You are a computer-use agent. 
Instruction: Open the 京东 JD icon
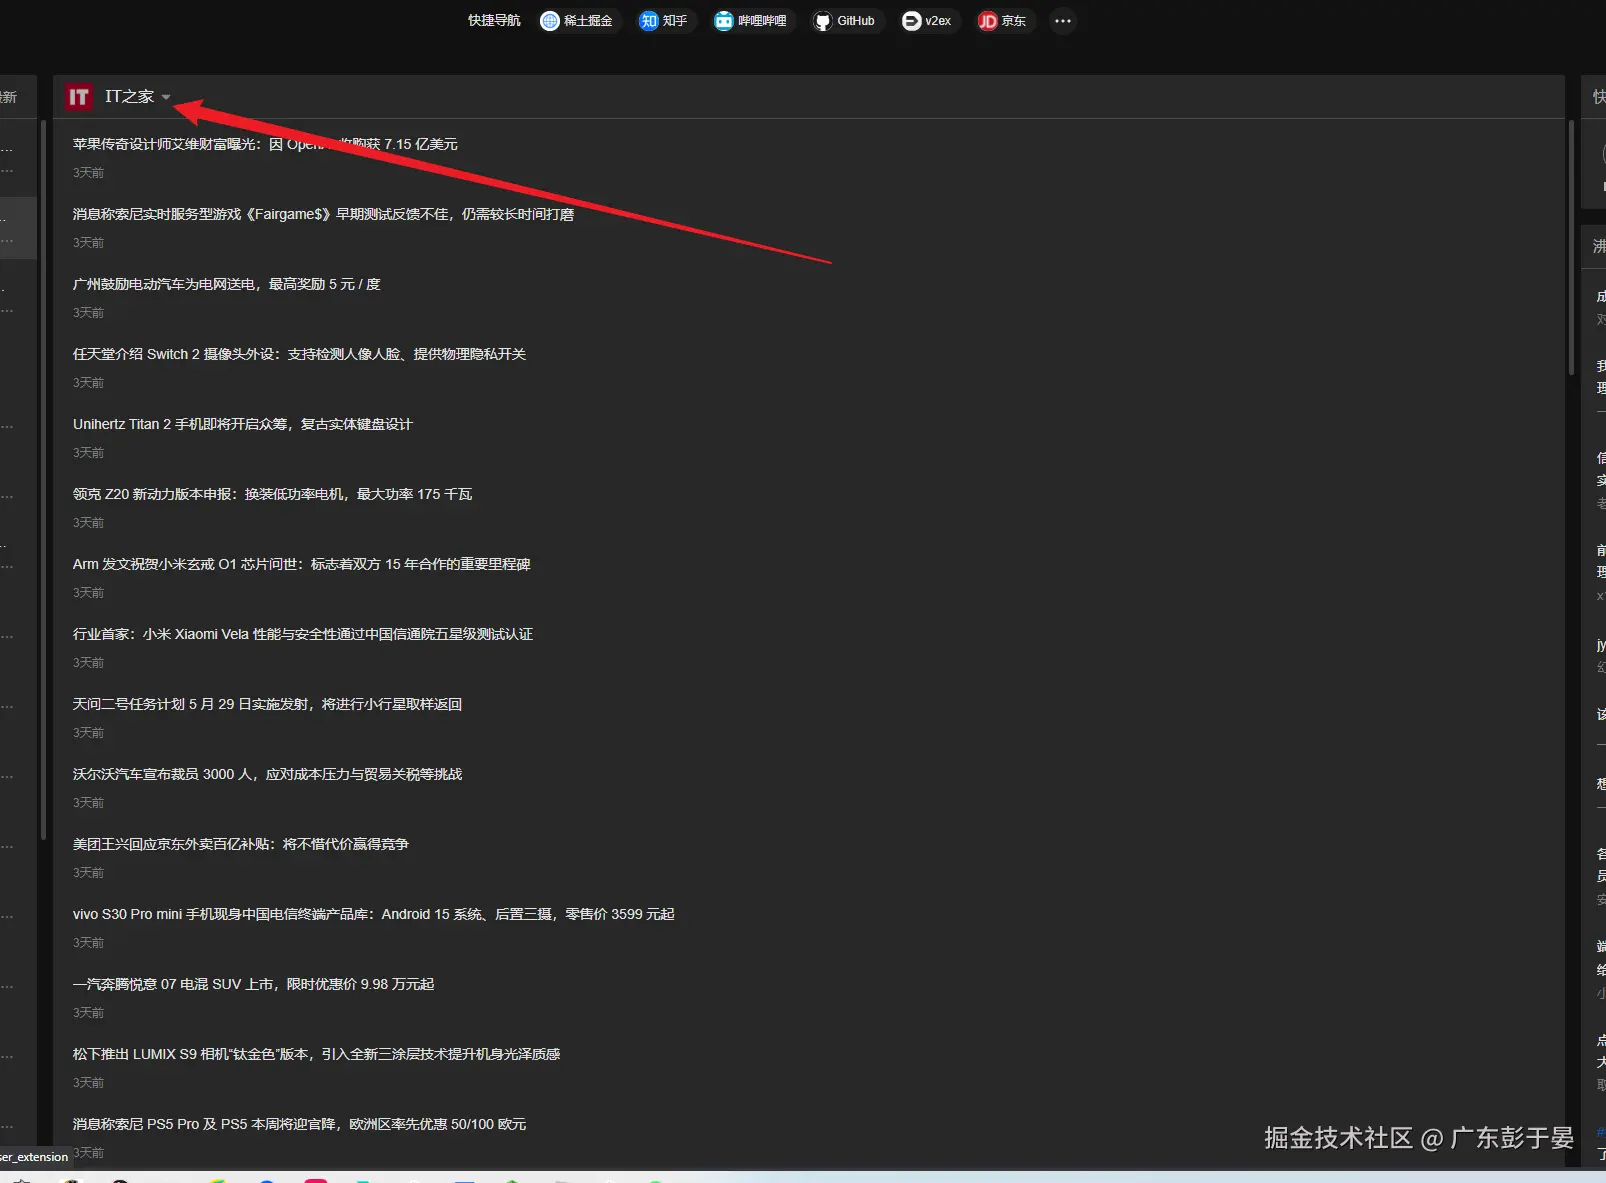coord(988,21)
